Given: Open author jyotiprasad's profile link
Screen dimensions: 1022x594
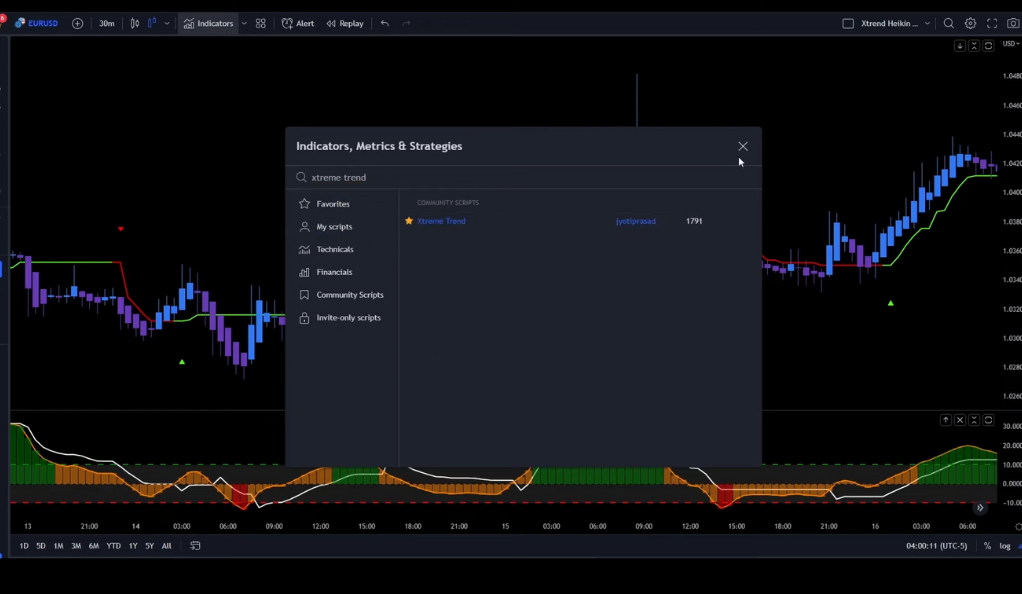Looking at the screenshot, I should click(x=635, y=221).
